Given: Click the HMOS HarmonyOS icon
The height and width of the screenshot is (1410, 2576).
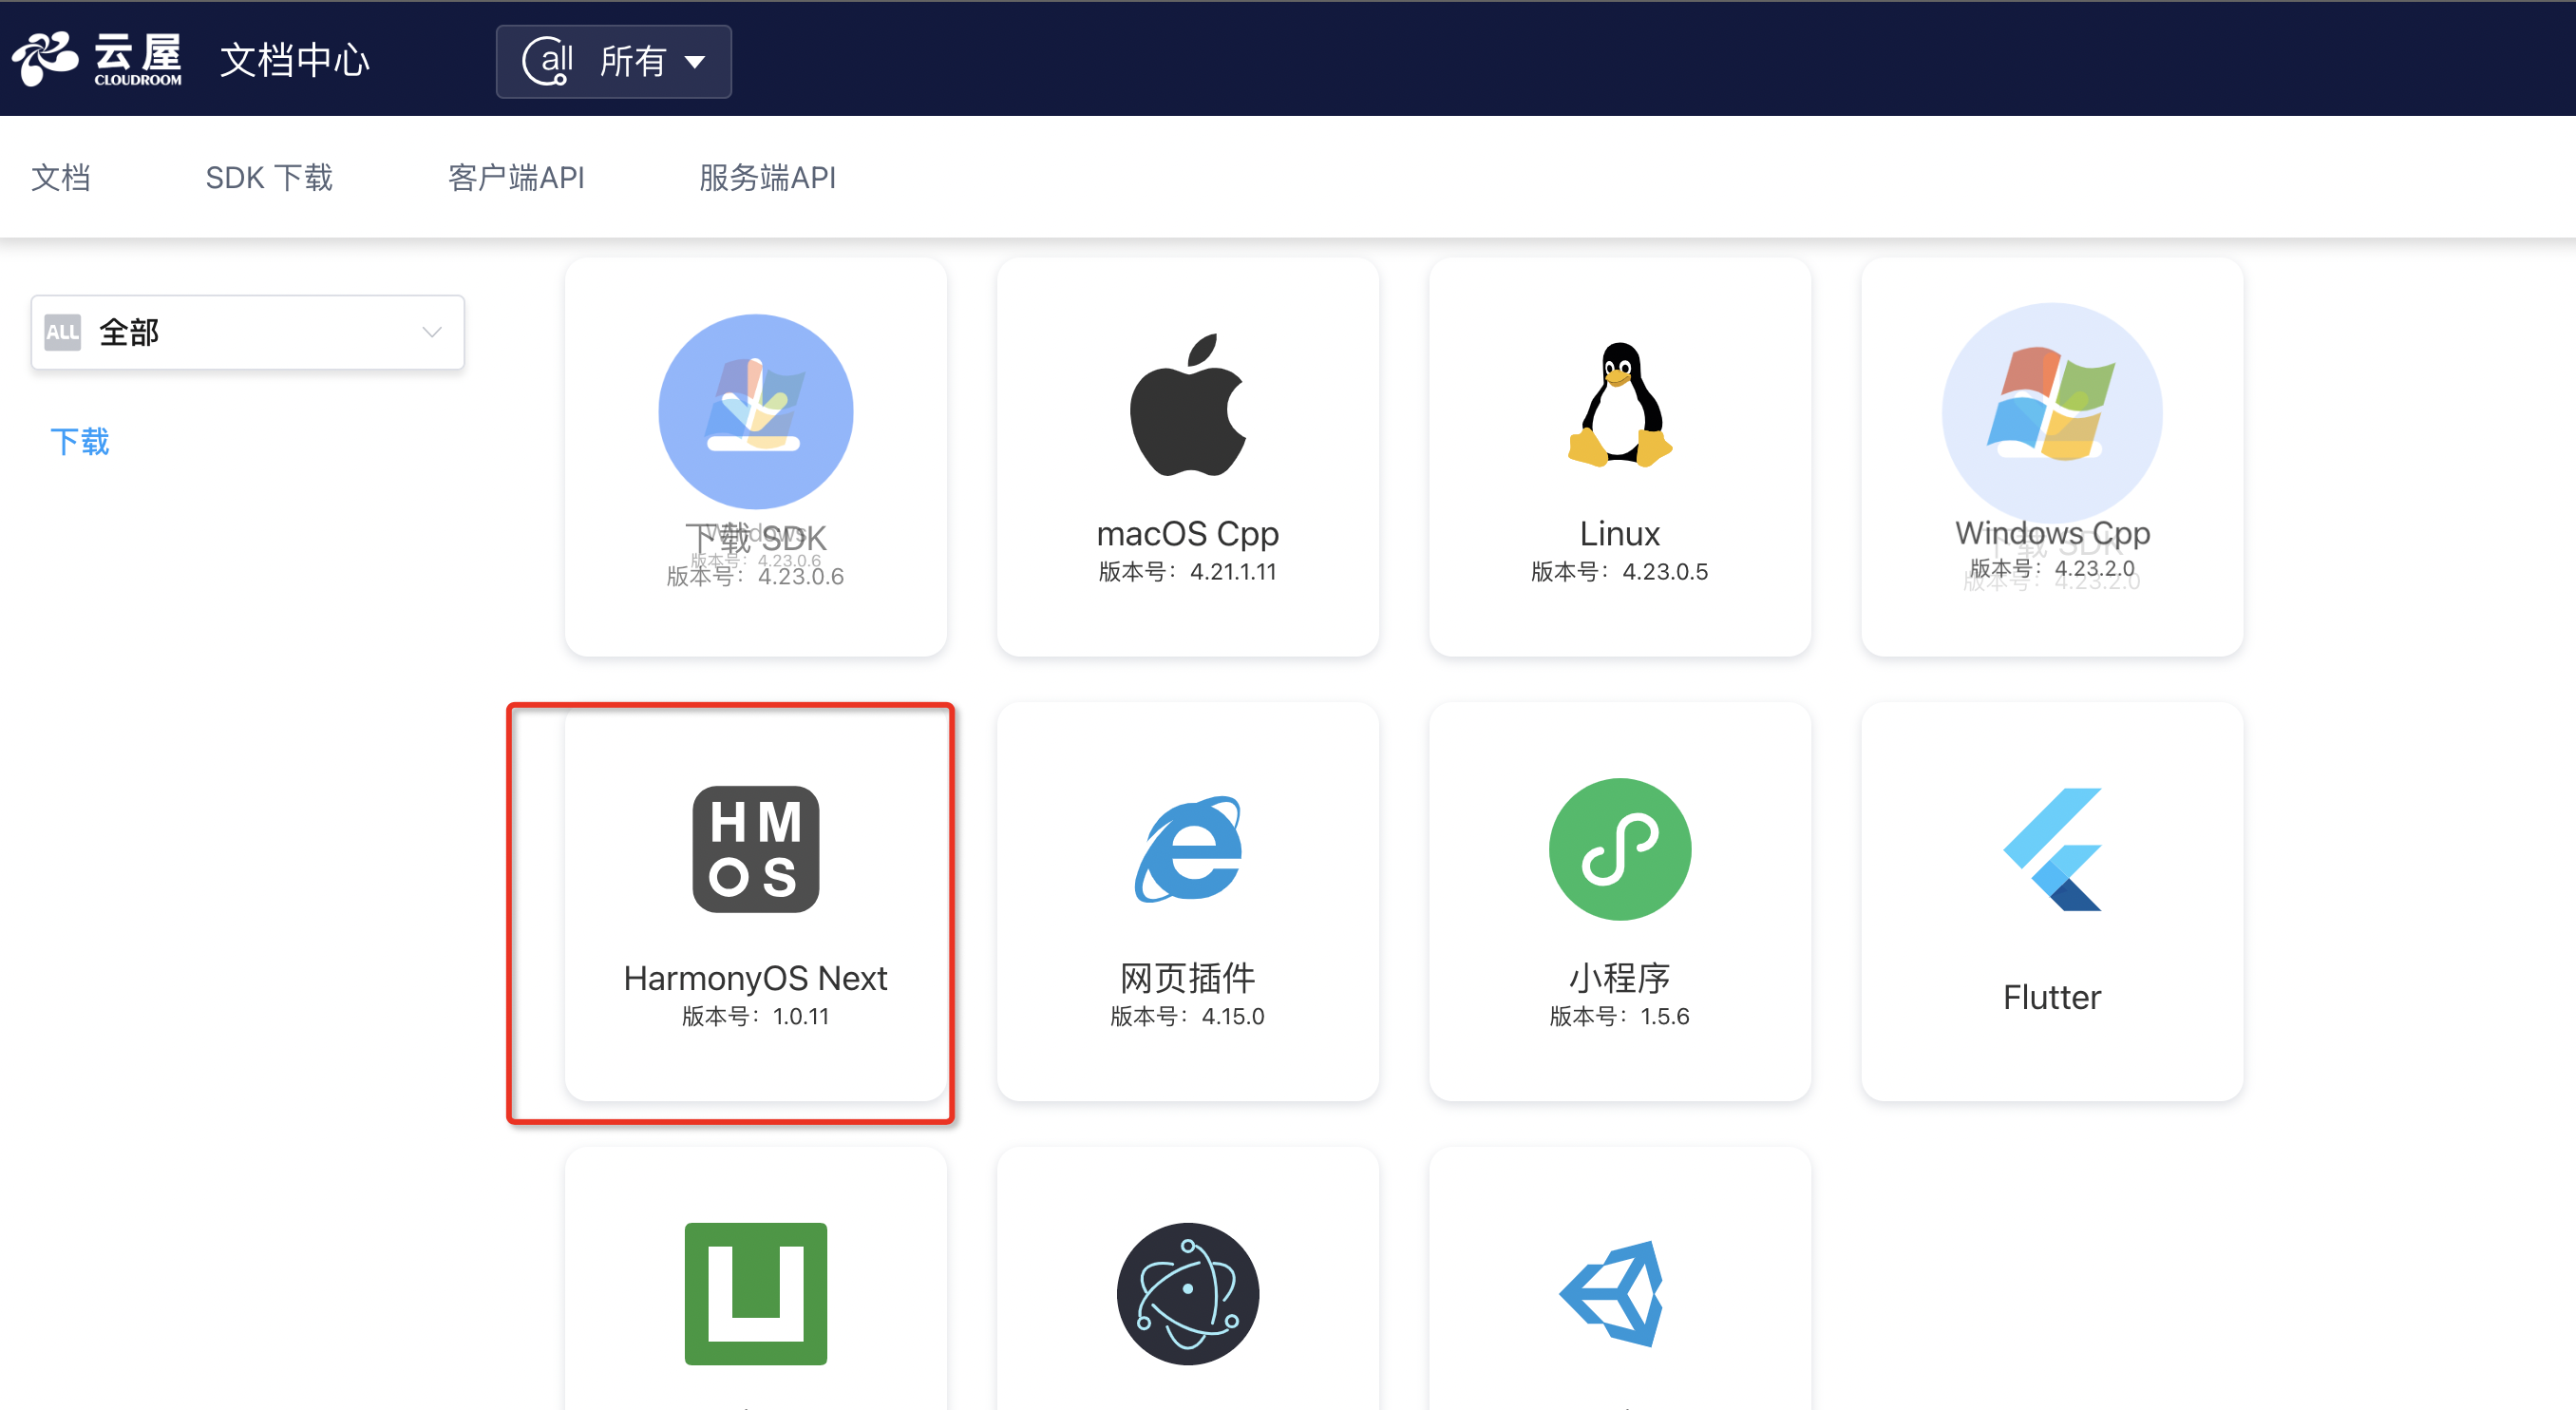Looking at the screenshot, I should [x=756, y=849].
